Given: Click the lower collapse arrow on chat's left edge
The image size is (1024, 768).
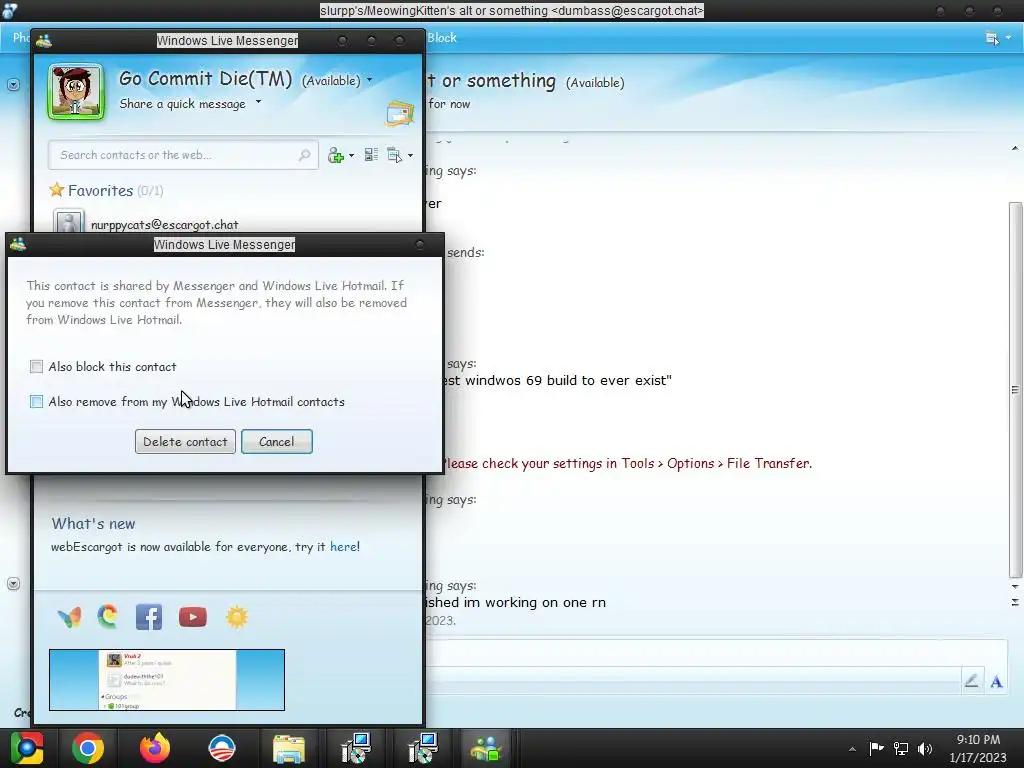Looking at the screenshot, I should (x=13, y=584).
